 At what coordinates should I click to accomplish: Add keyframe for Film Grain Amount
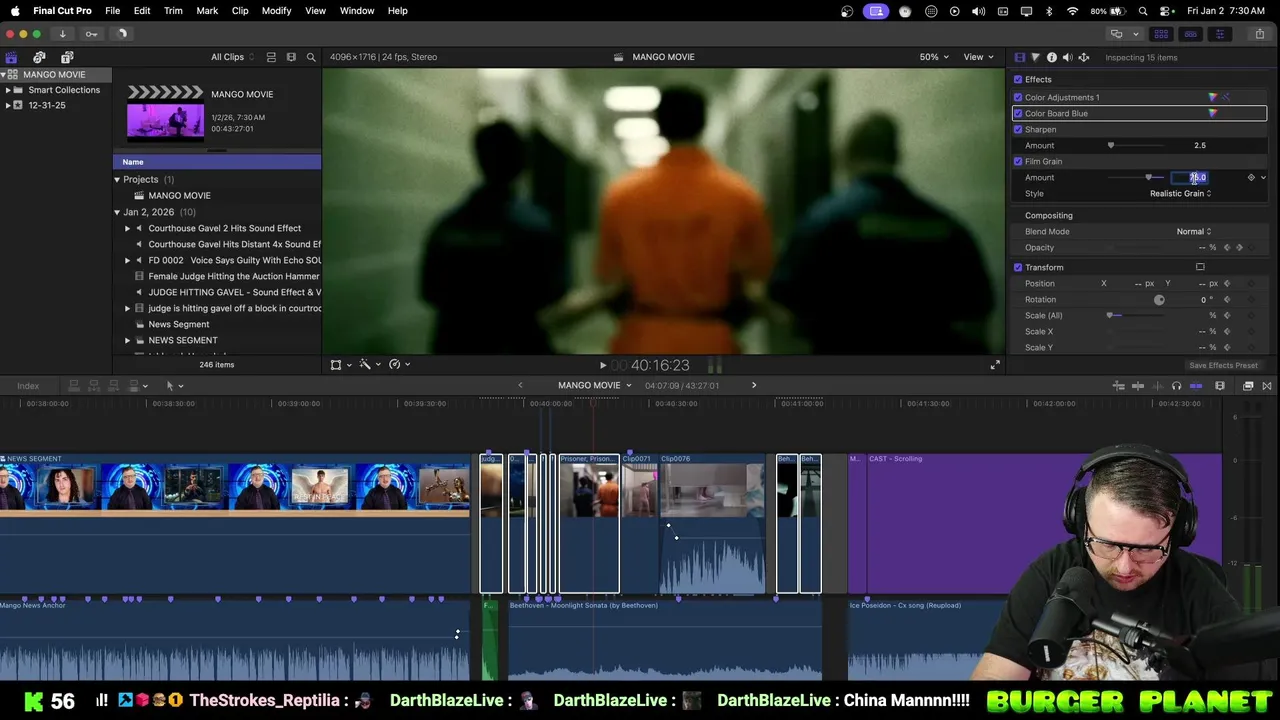pyautogui.click(x=1251, y=177)
